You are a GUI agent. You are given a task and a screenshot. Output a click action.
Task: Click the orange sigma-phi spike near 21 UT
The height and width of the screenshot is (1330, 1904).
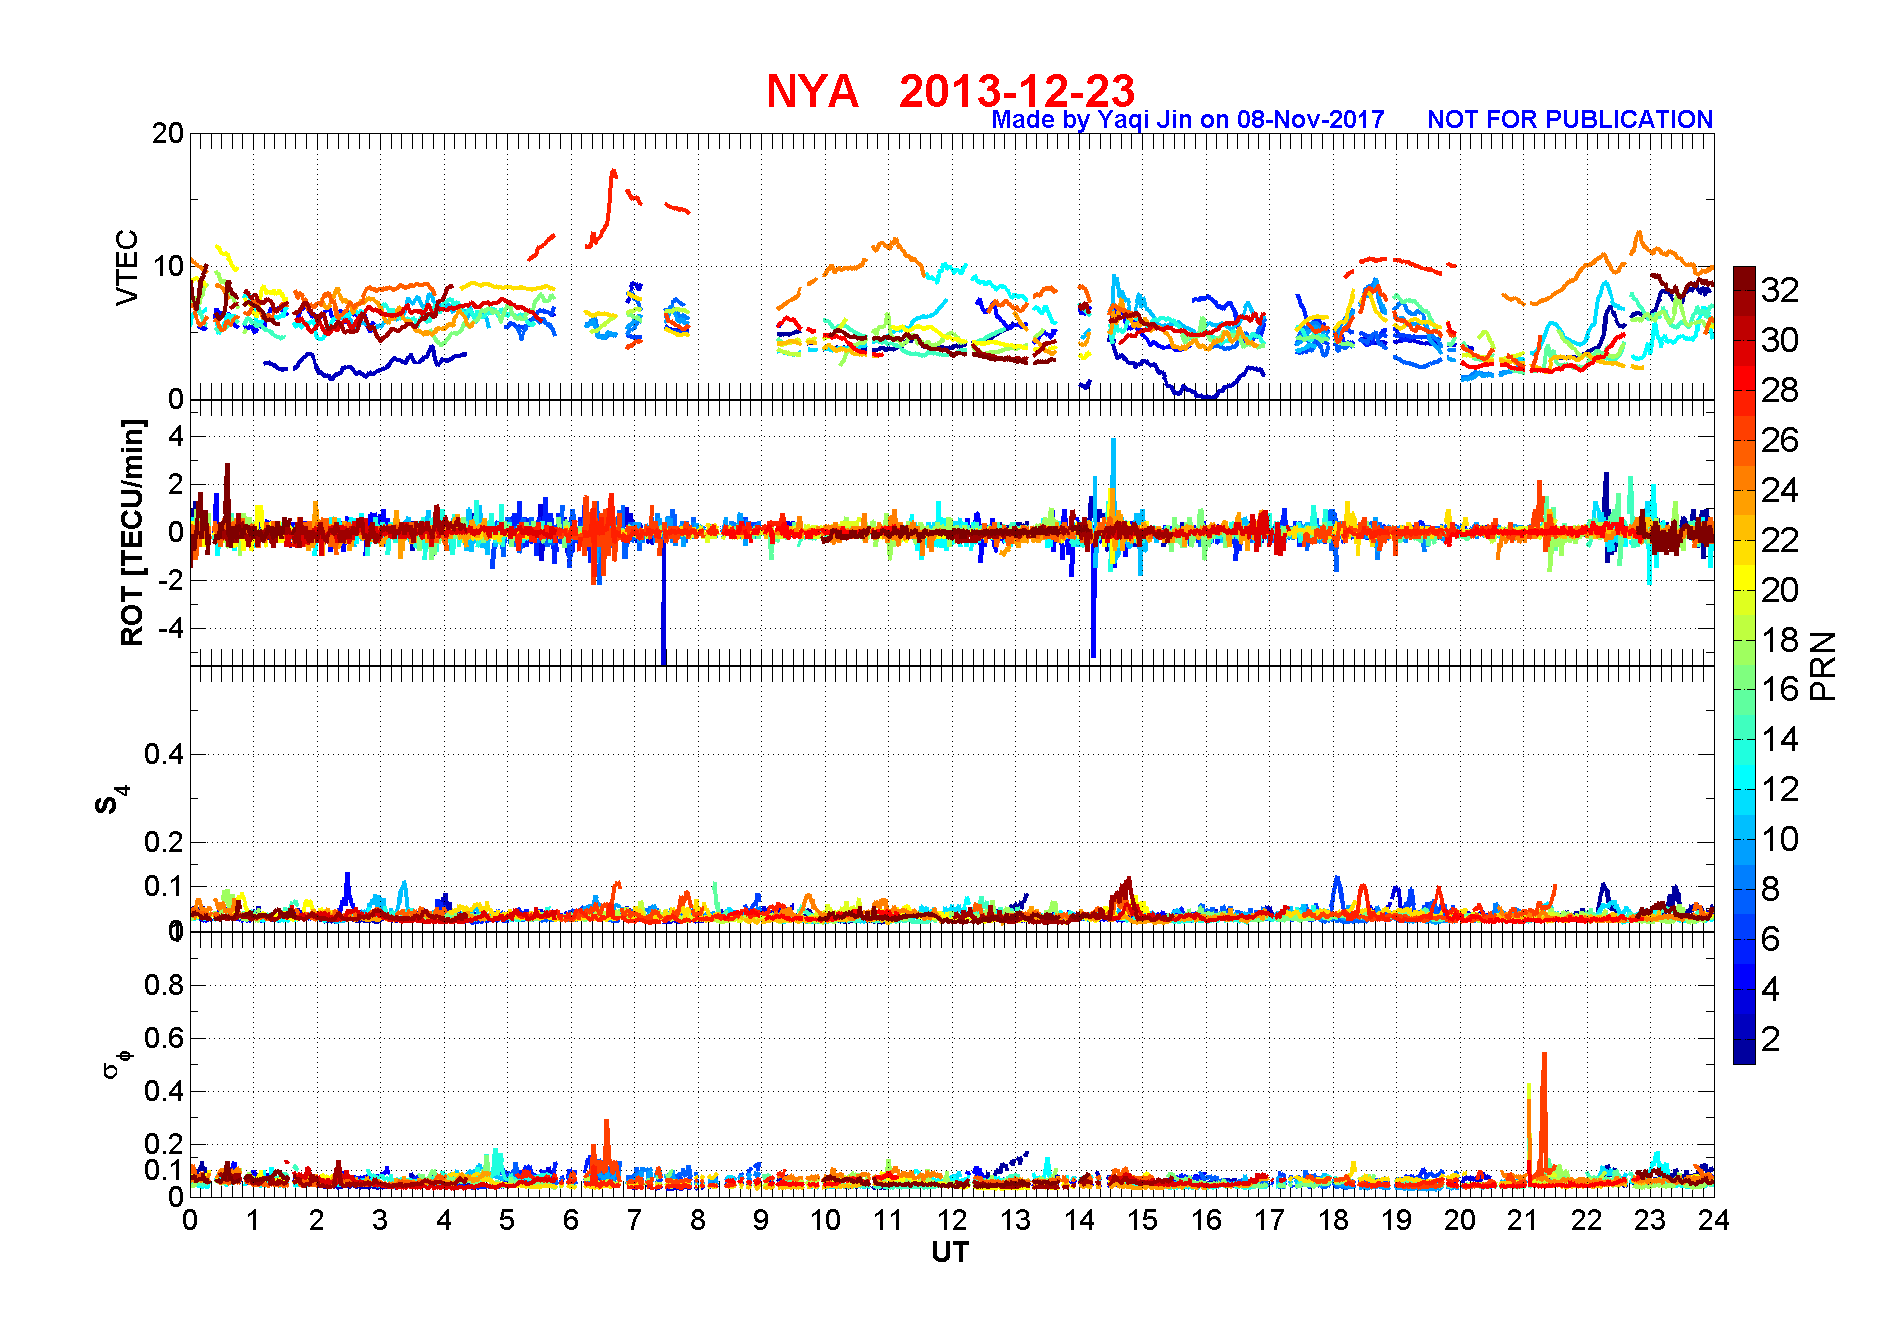coord(1543,1115)
